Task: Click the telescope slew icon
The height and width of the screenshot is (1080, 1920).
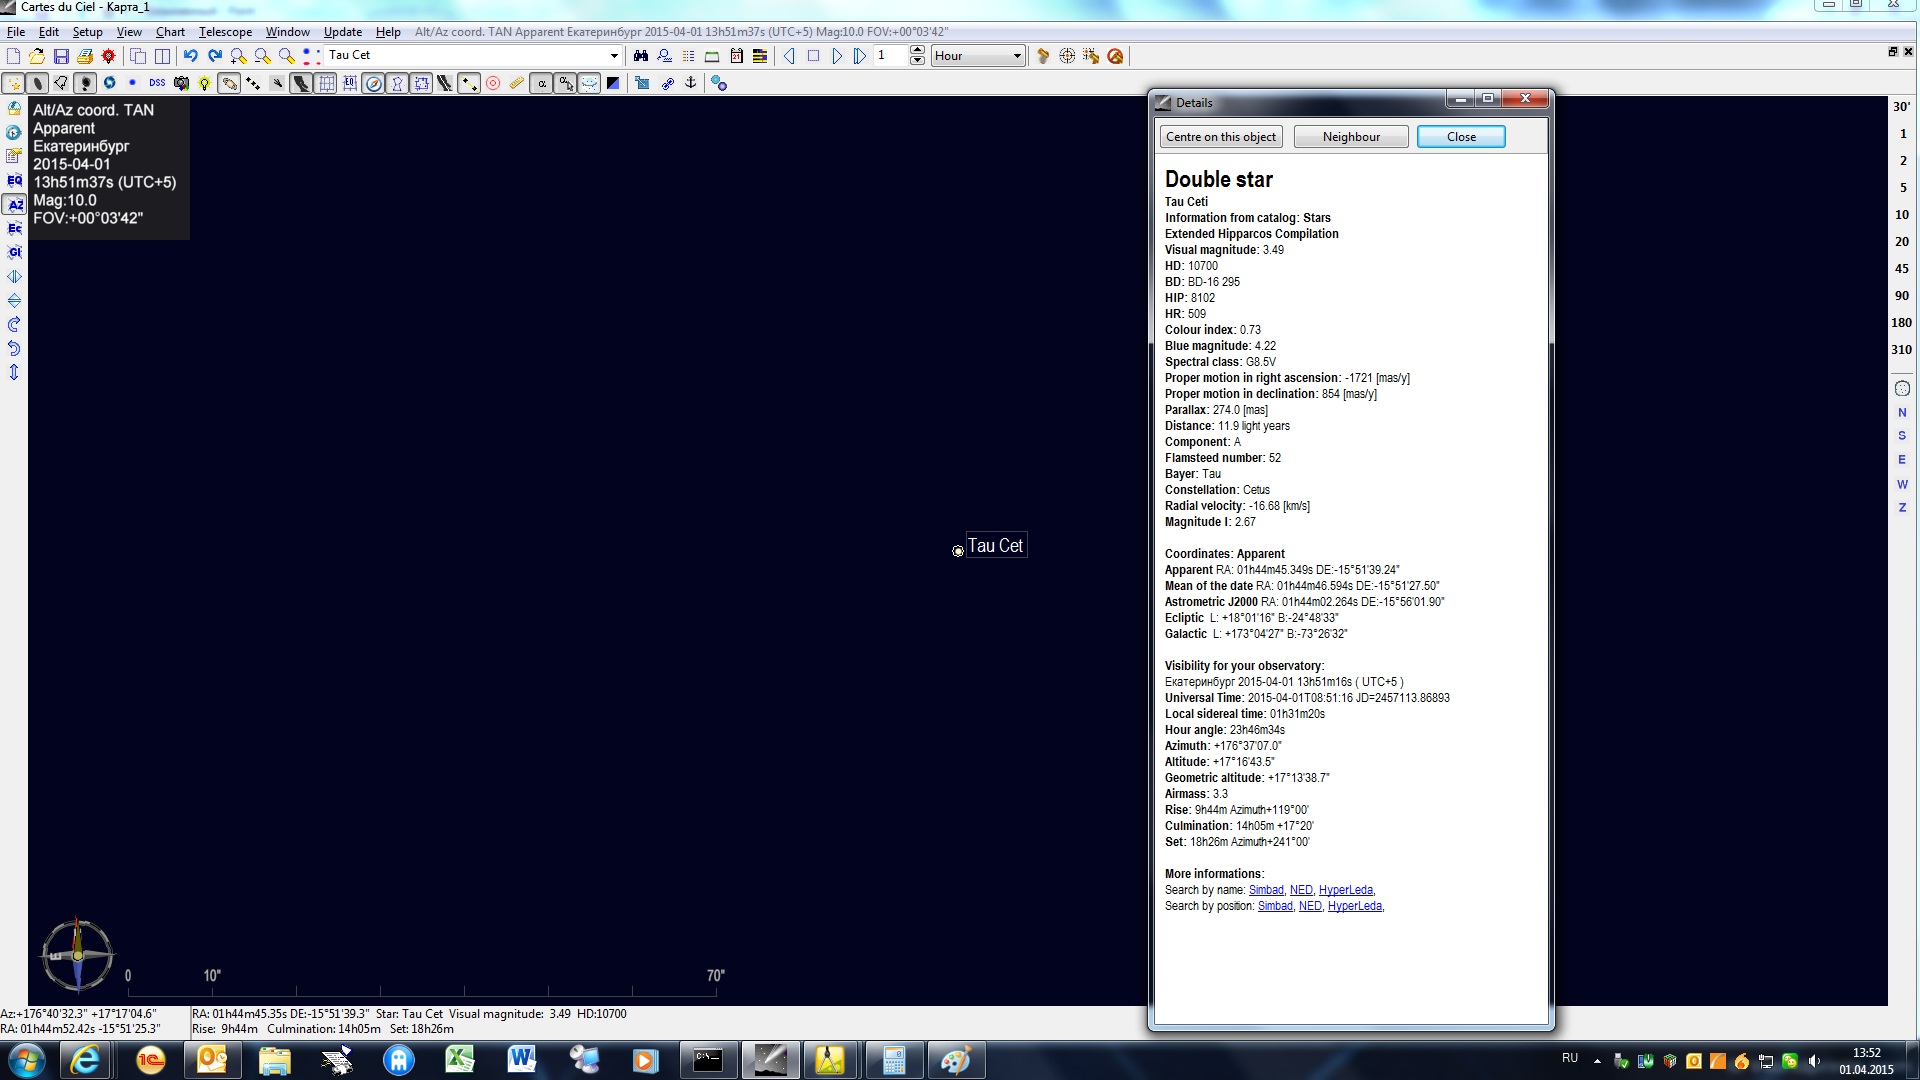Action: pos(1043,56)
